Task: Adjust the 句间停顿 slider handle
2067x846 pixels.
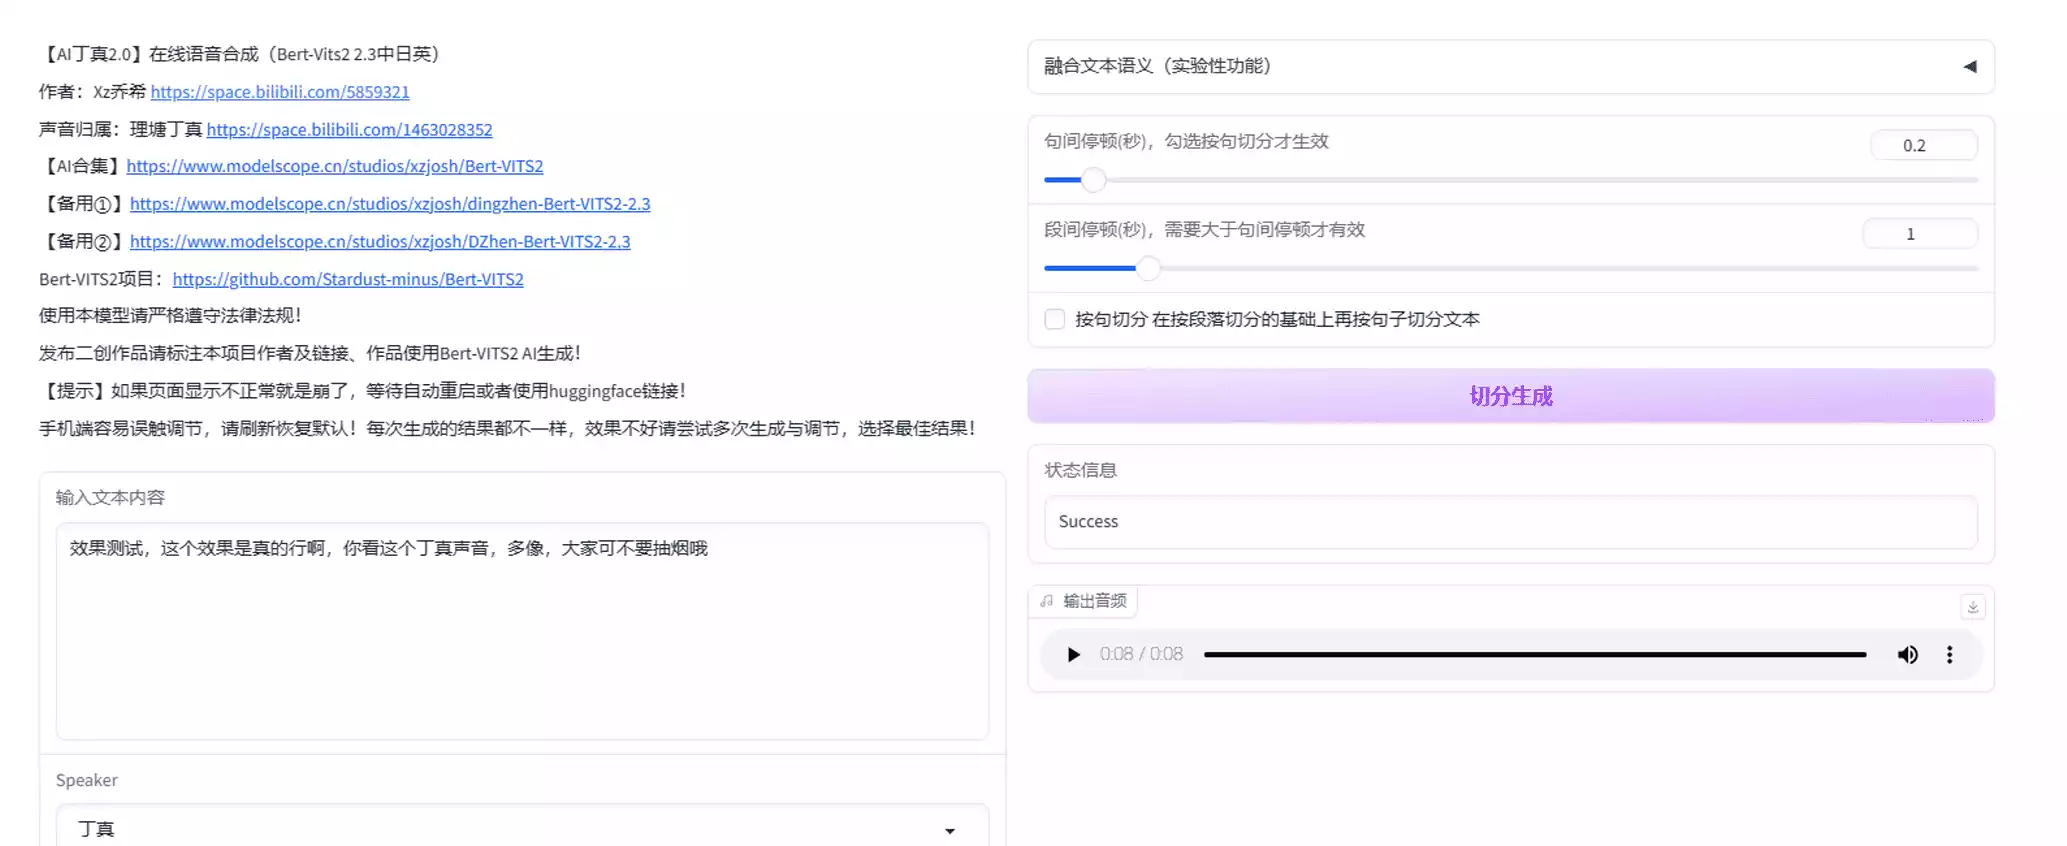Action: [x=1094, y=180]
